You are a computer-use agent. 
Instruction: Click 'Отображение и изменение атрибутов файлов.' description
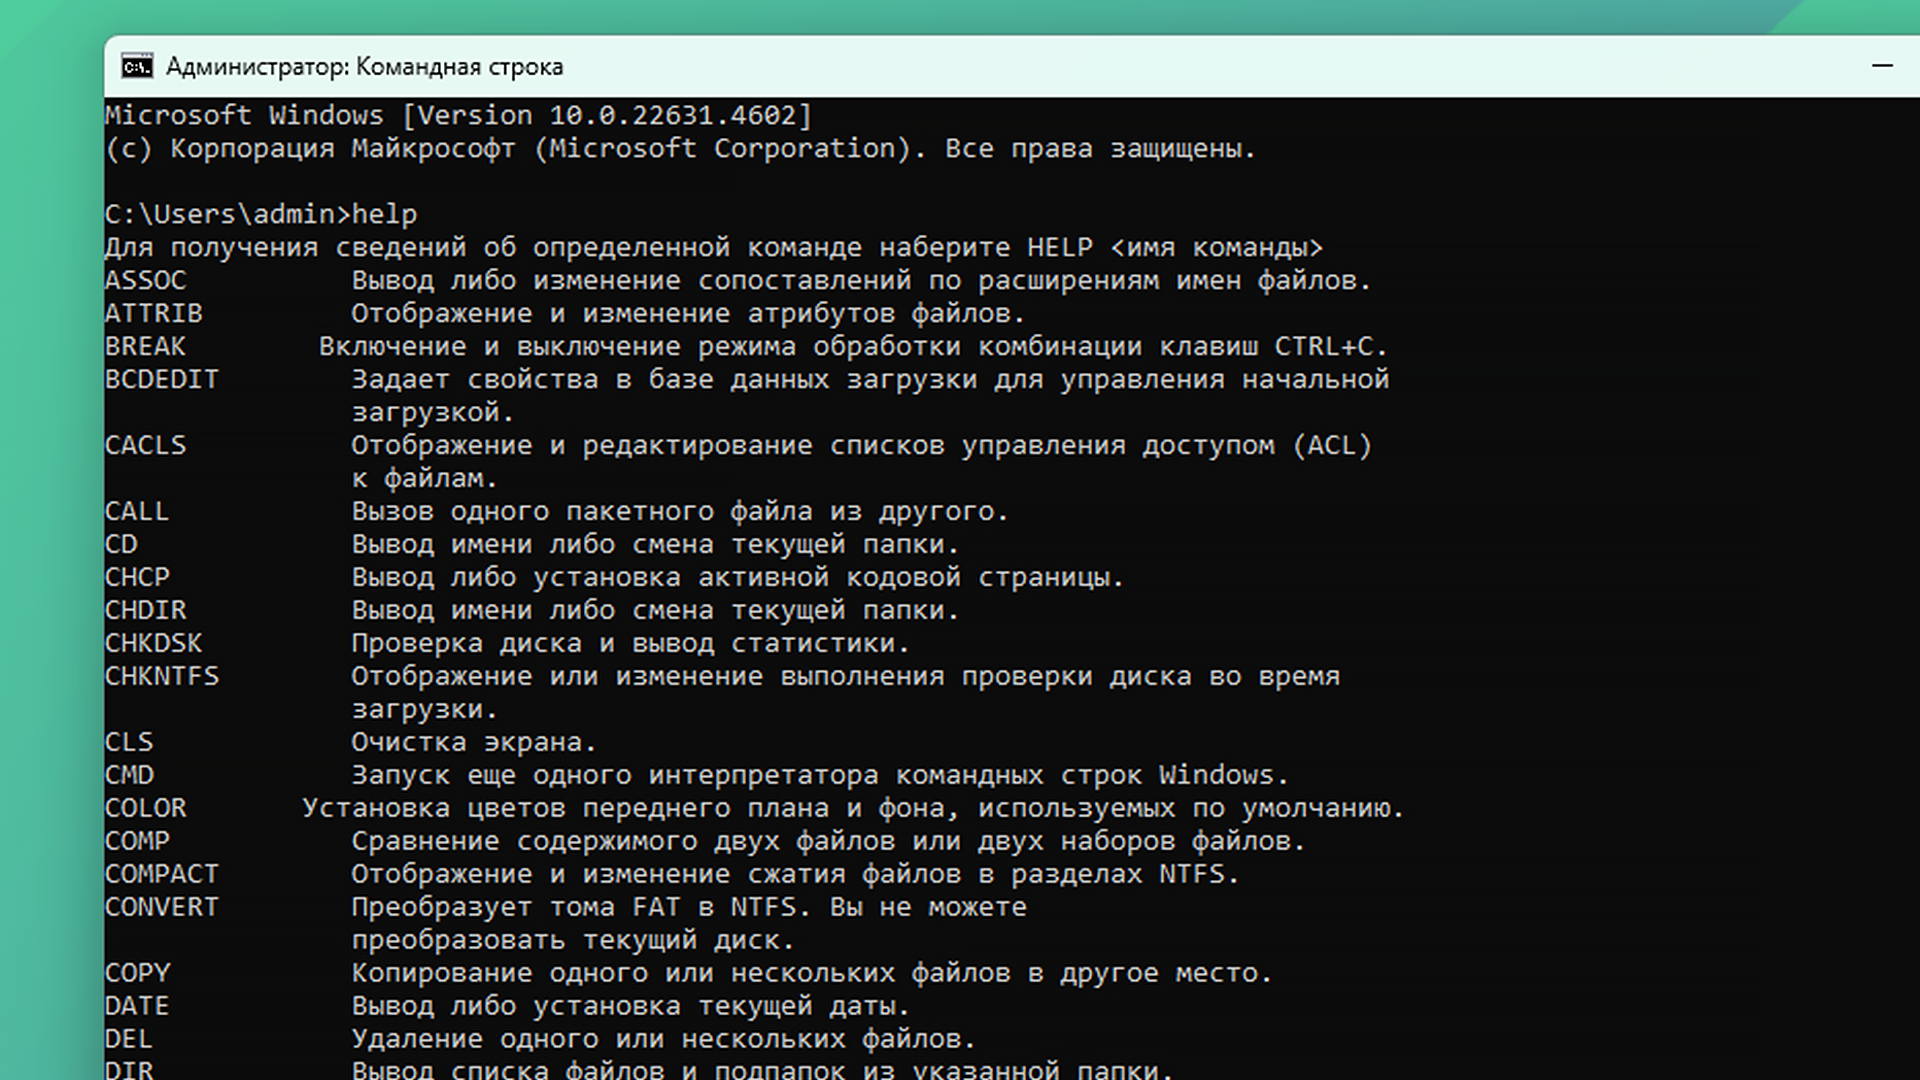point(688,313)
